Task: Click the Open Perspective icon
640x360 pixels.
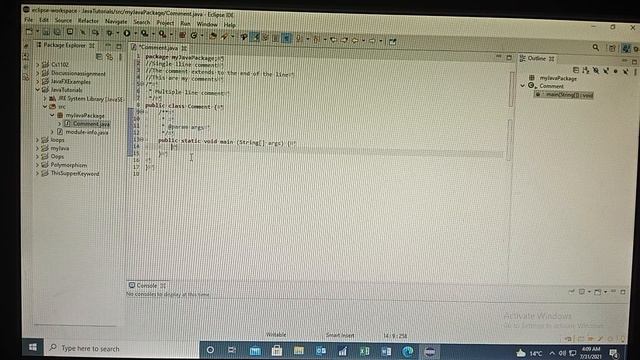Action: [x=612, y=49]
